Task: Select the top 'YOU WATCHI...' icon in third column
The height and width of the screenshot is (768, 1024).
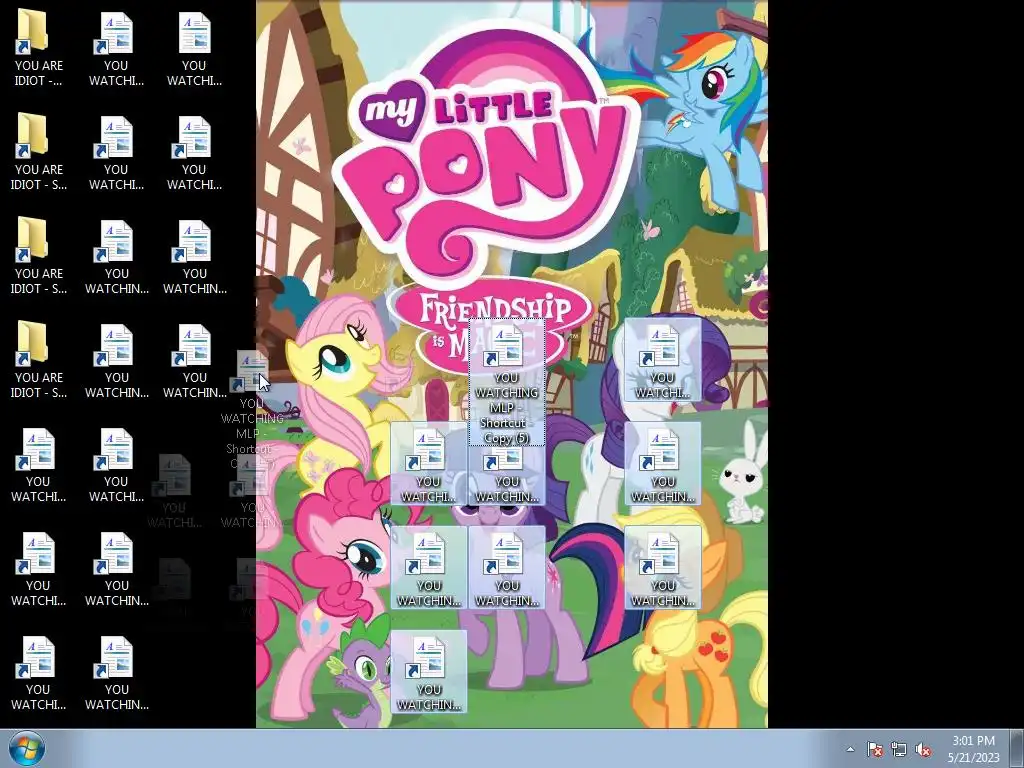Action: (194, 48)
